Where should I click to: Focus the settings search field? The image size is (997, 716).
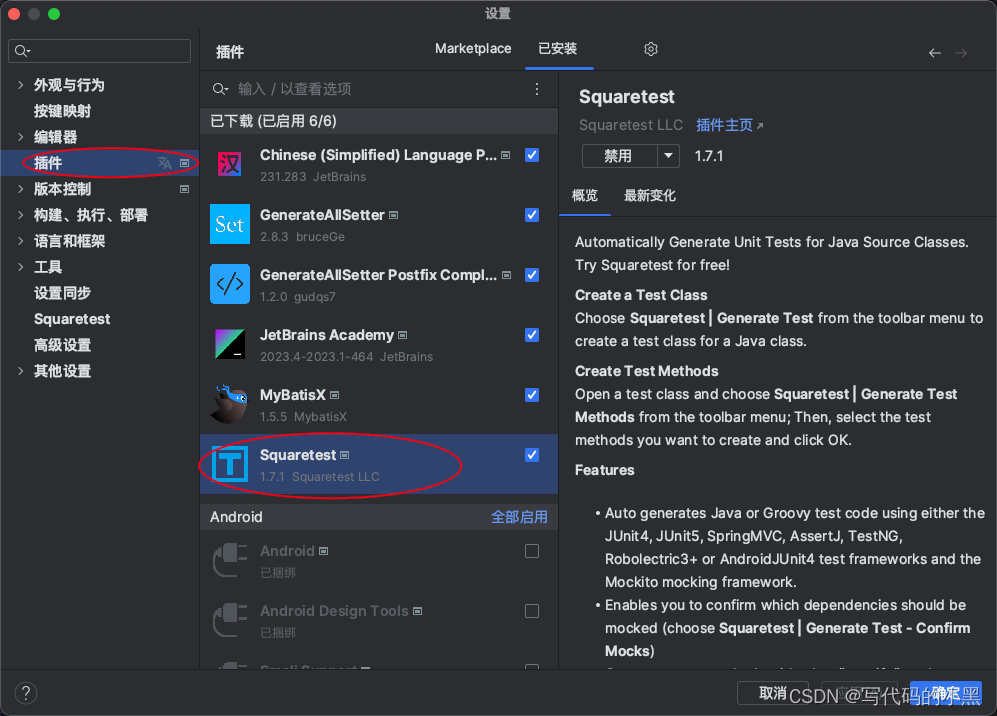tap(100, 51)
